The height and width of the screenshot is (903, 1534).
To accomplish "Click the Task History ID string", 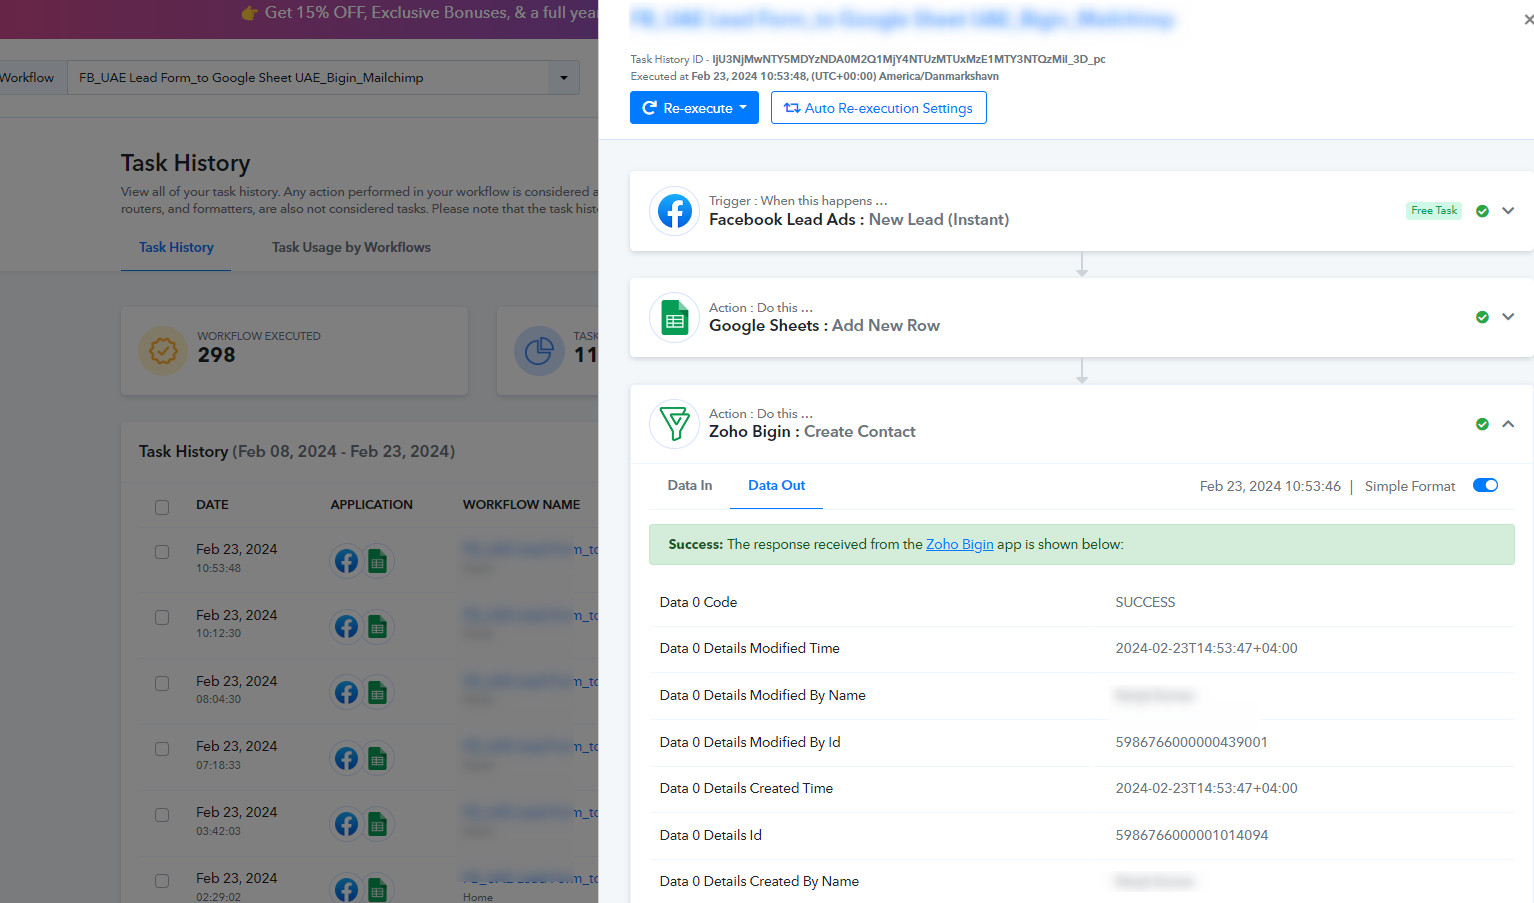I will point(909,59).
